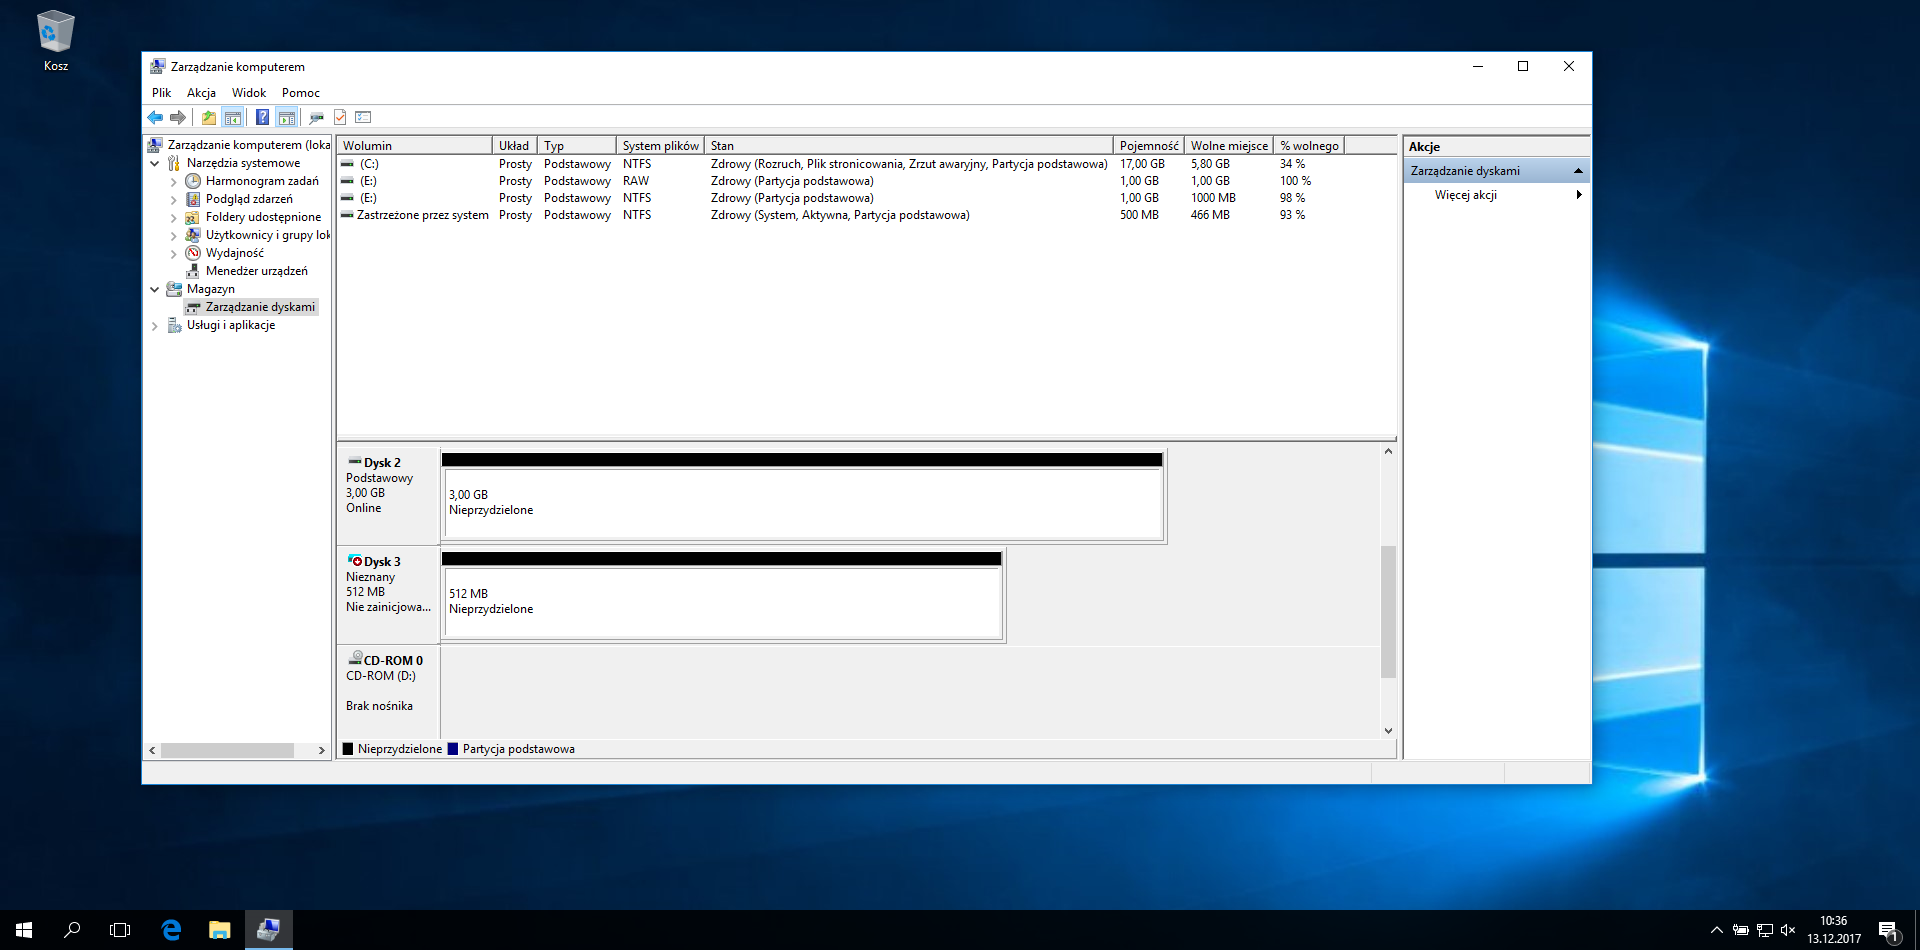The height and width of the screenshot is (950, 1920).
Task: Toggle the show/hide console tree toolbar icon
Action: pyautogui.click(x=232, y=118)
